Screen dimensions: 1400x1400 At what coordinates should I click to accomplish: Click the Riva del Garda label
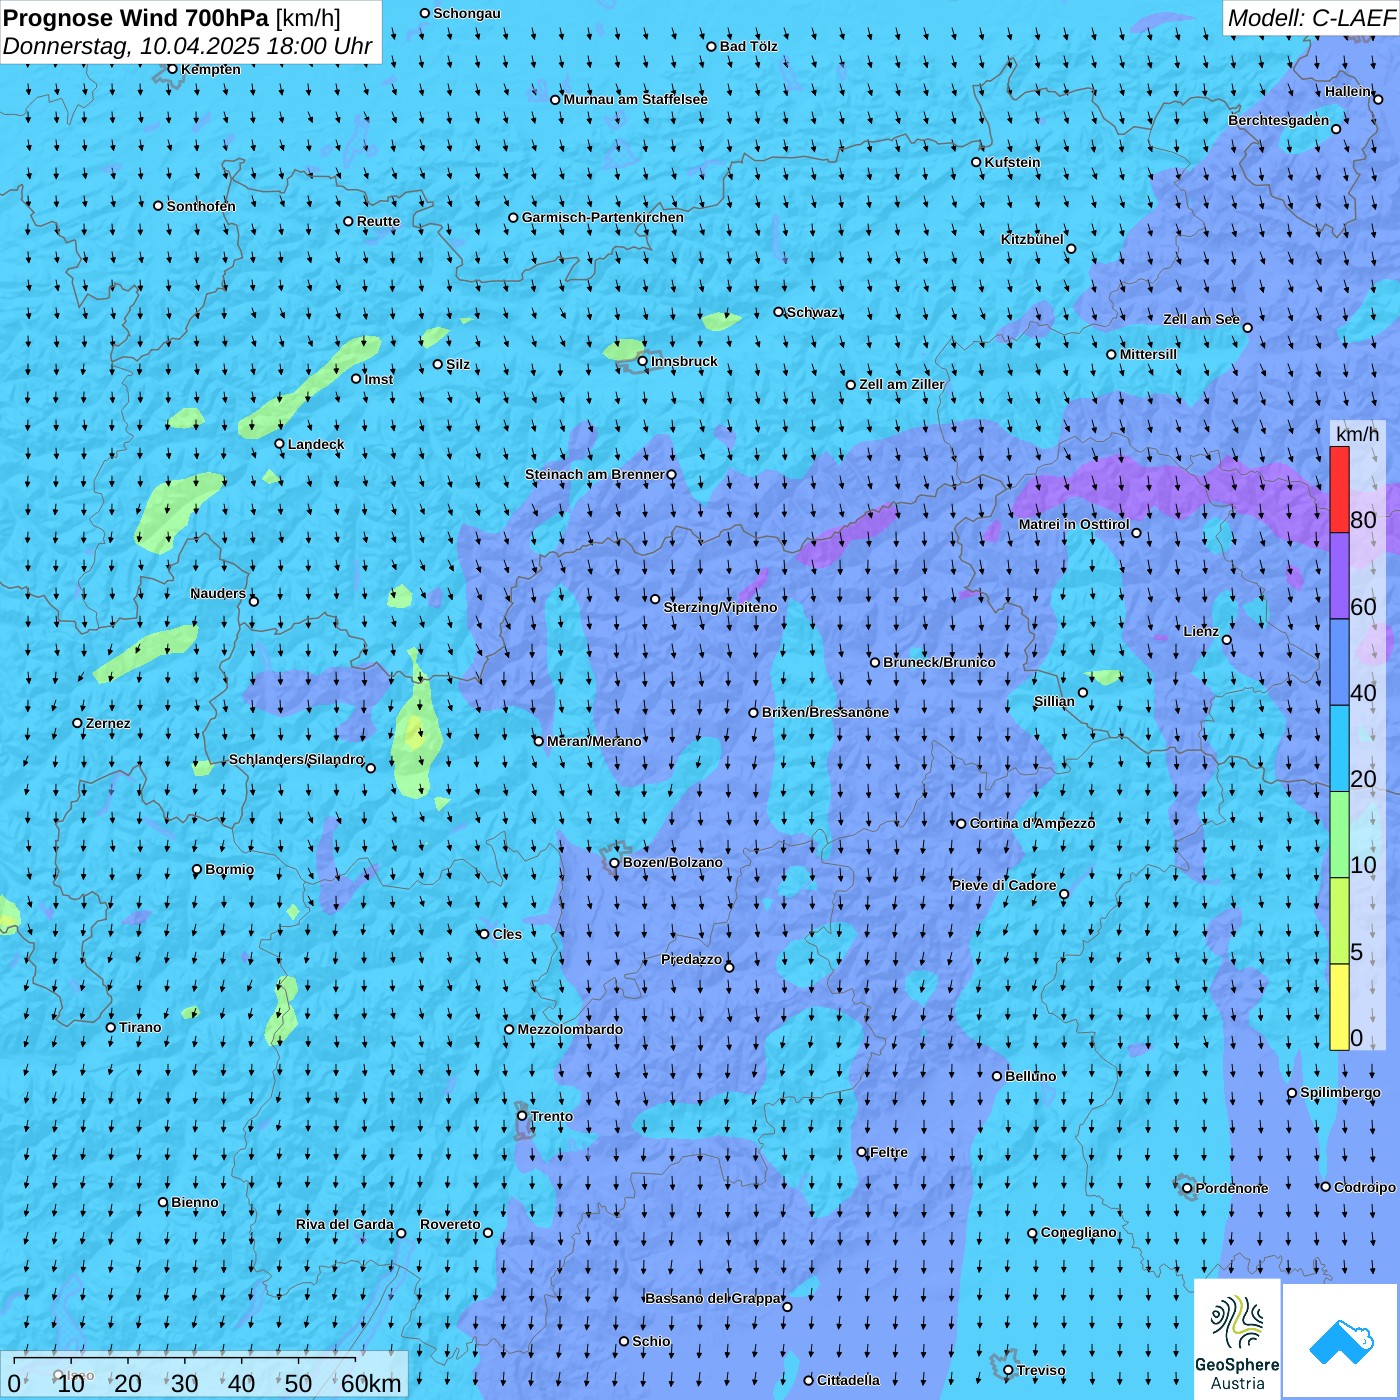(x=345, y=1224)
